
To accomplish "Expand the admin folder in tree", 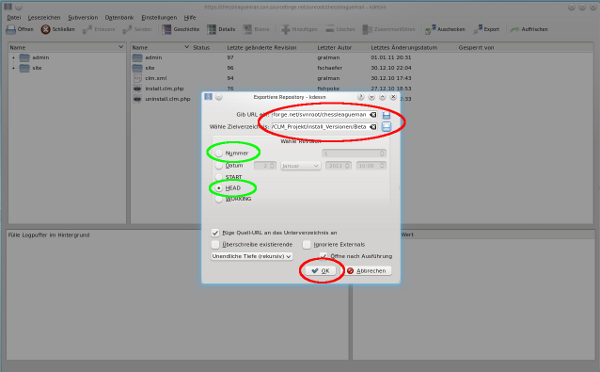I will pyautogui.click(x=13, y=58).
